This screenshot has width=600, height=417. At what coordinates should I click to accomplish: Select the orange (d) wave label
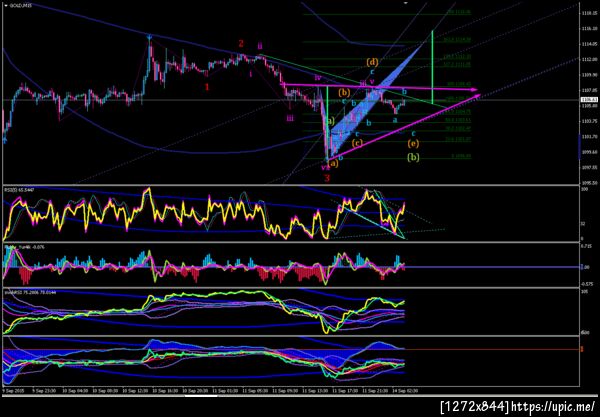[372, 62]
